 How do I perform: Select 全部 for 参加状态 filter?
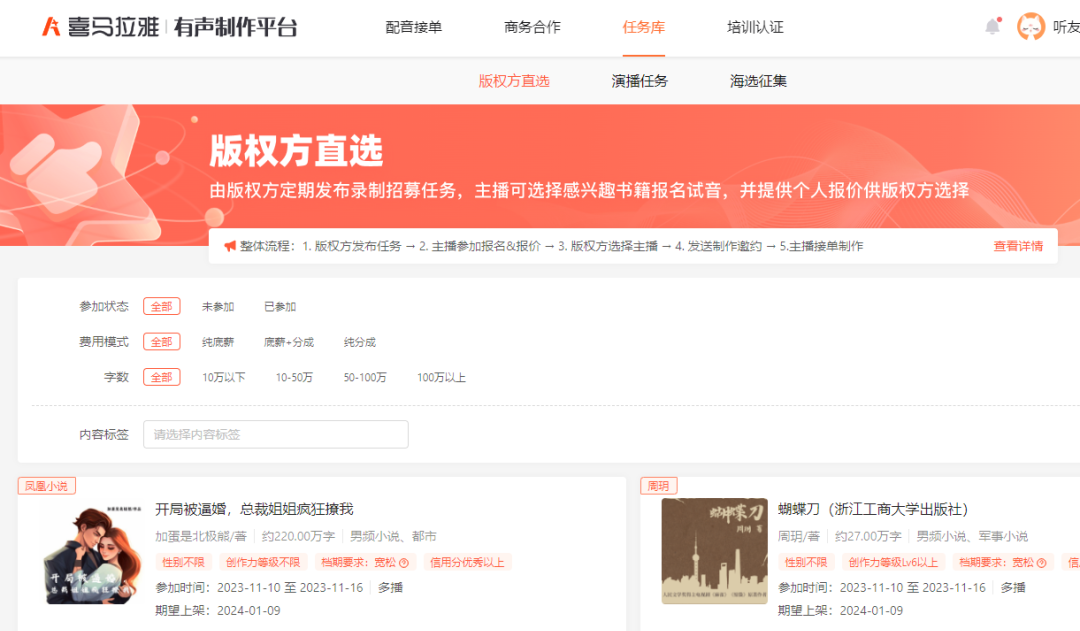pyautogui.click(x=162, y=307)
